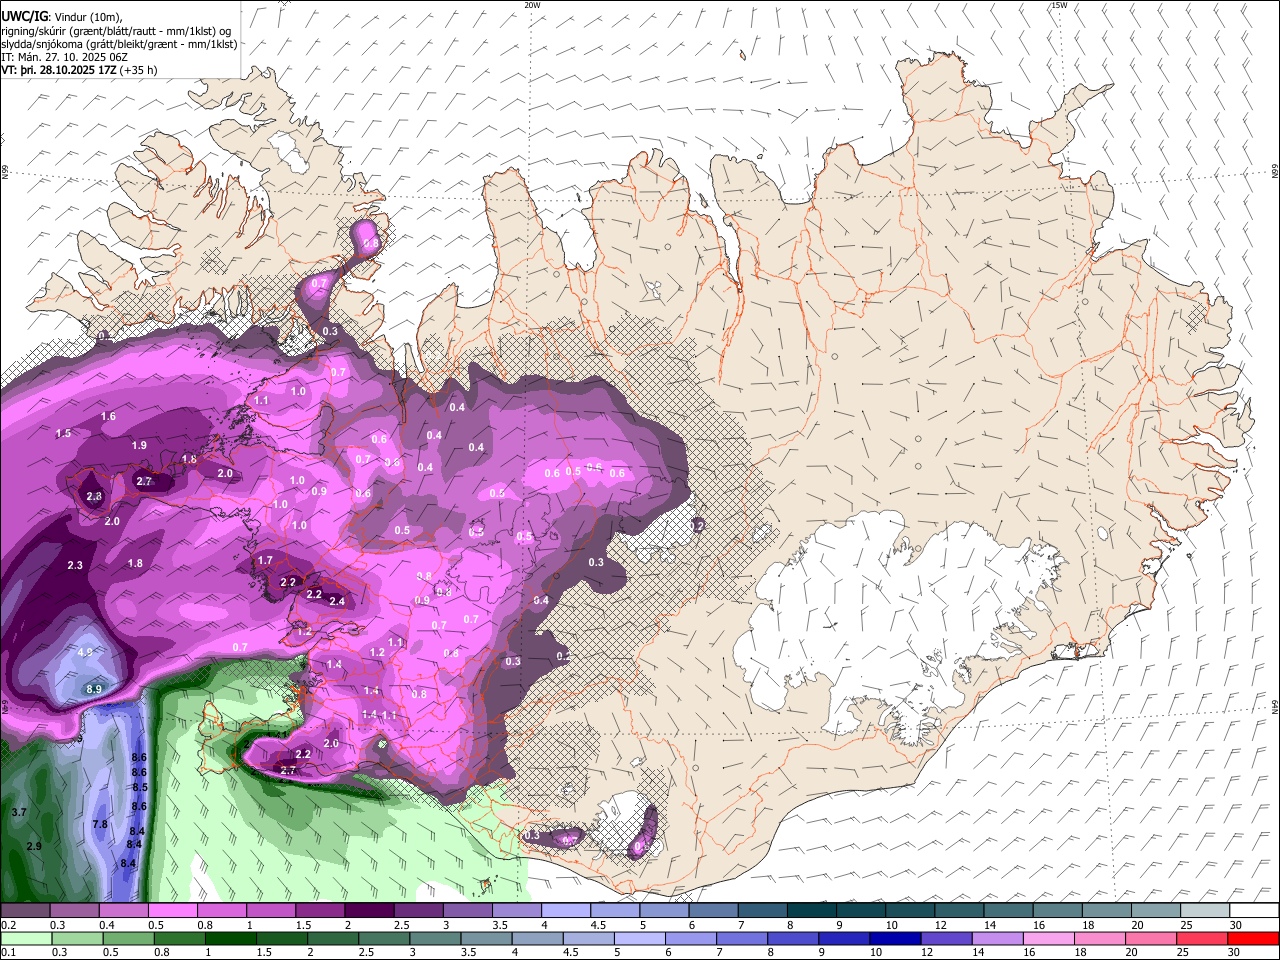Pick the light grey 25–30 snow legend swatch

pyautogui.click(x=1207, y=911)
